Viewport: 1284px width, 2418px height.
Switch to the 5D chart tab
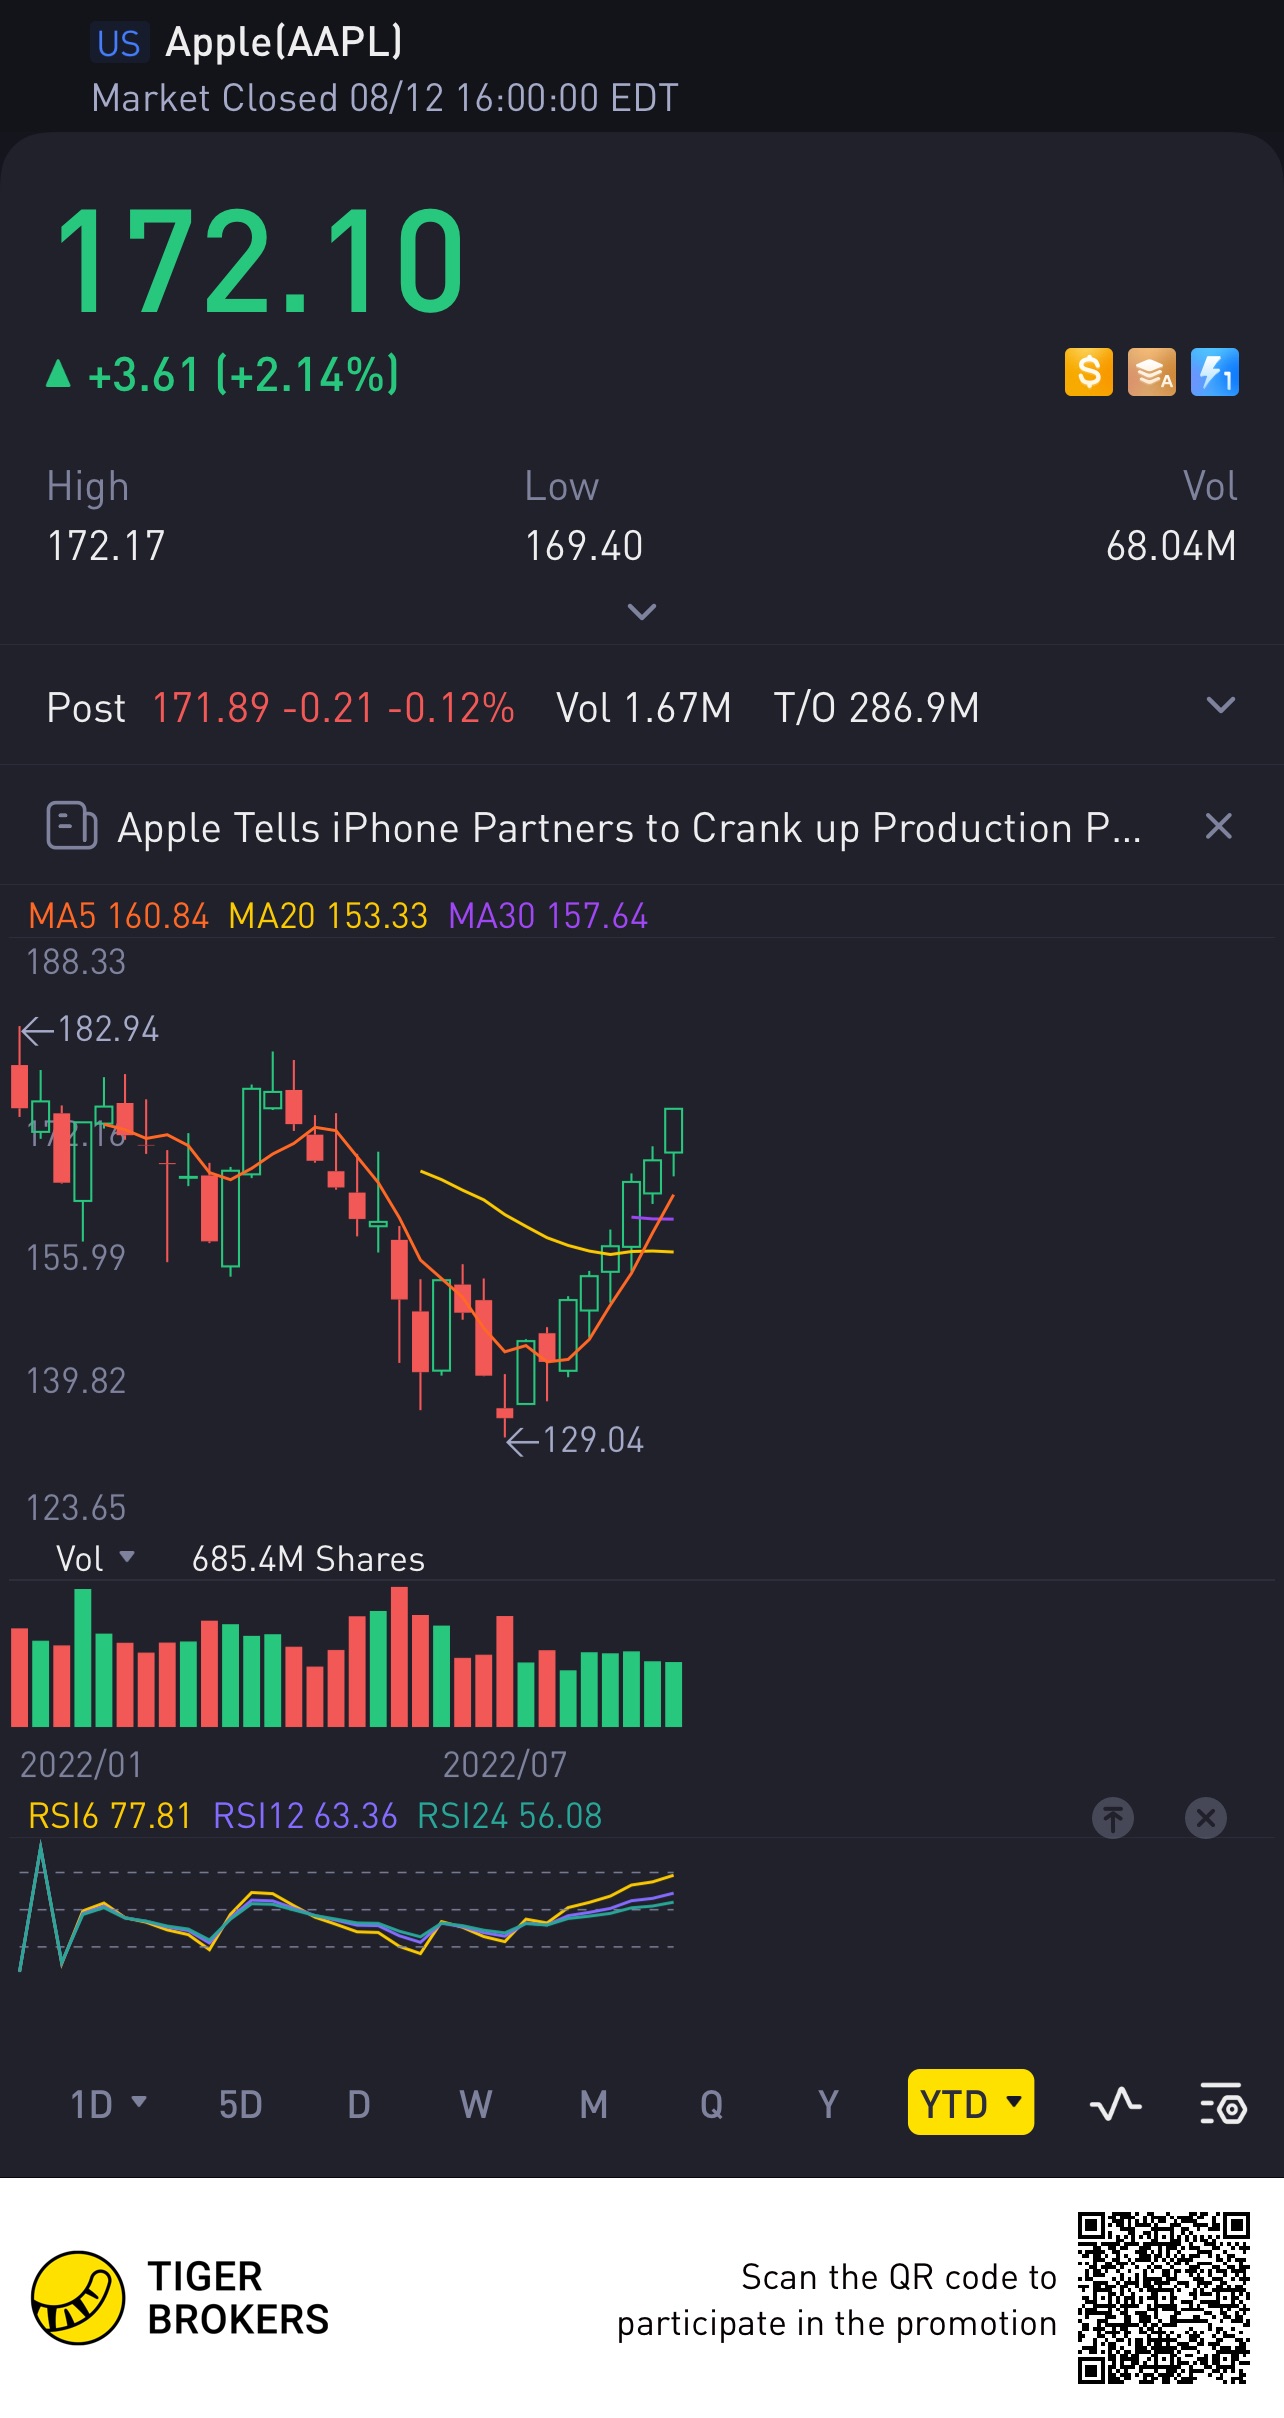pos(240,2104)
